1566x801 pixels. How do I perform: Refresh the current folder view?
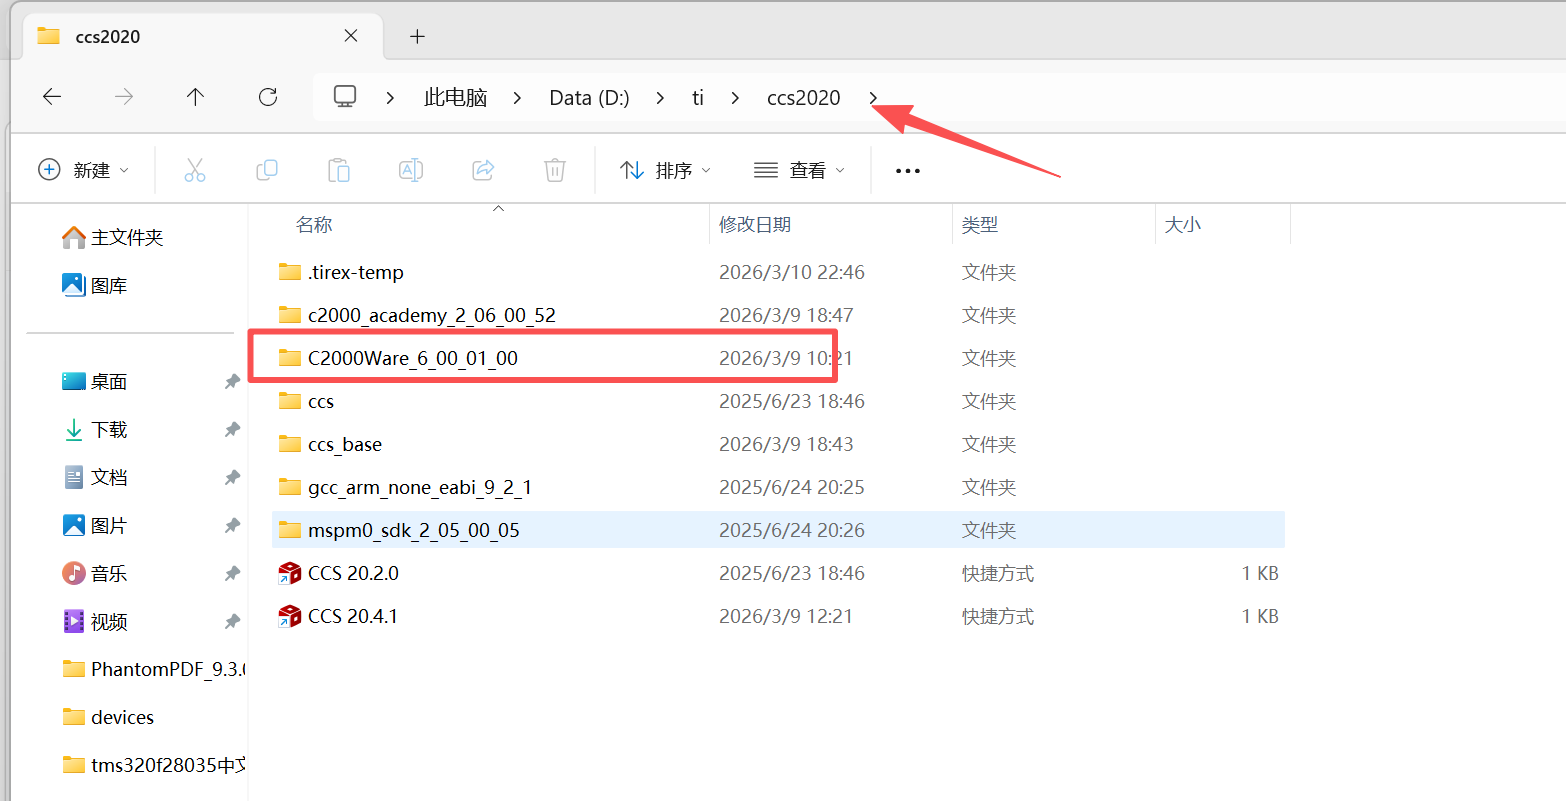267,97
